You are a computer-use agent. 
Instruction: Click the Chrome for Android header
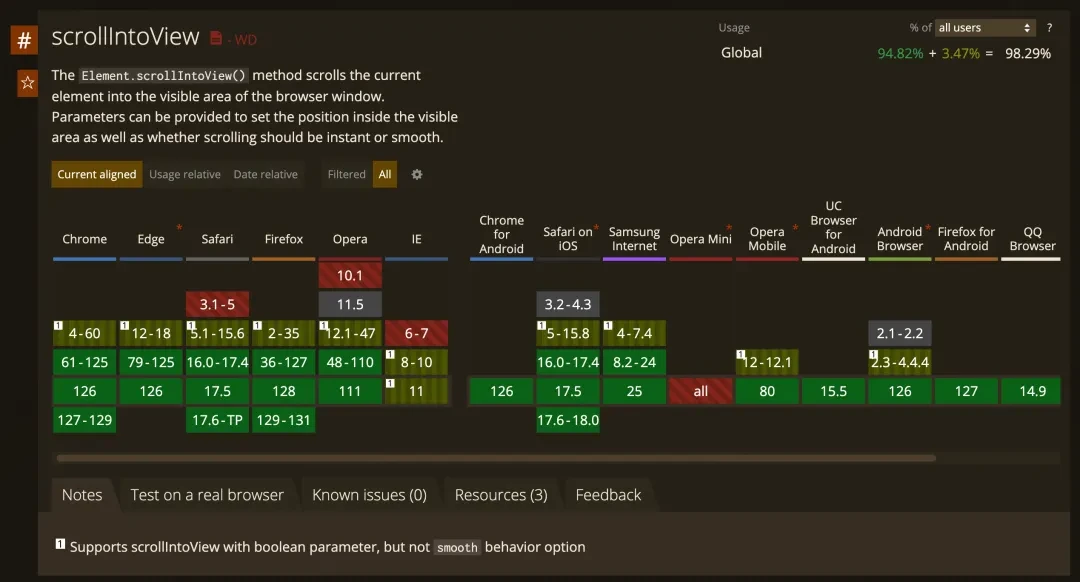(x=501, y=234)
